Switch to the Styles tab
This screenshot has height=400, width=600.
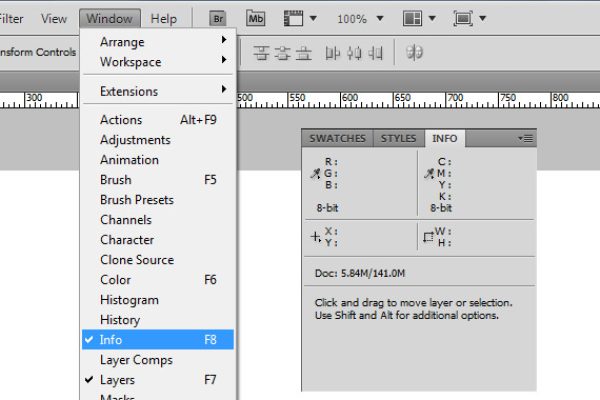pos(398,139)
